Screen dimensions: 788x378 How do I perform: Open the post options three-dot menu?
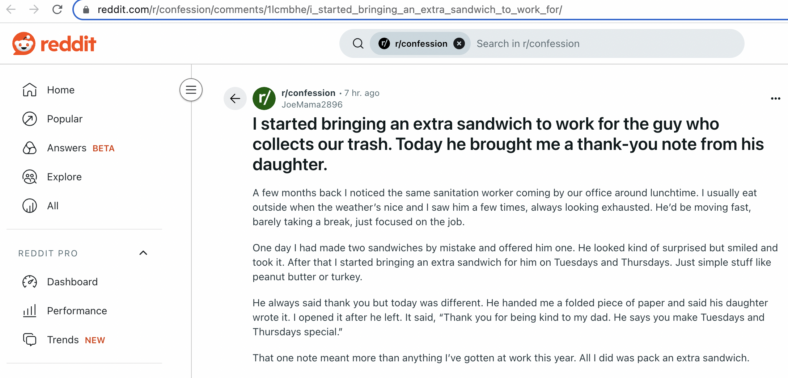775,99
